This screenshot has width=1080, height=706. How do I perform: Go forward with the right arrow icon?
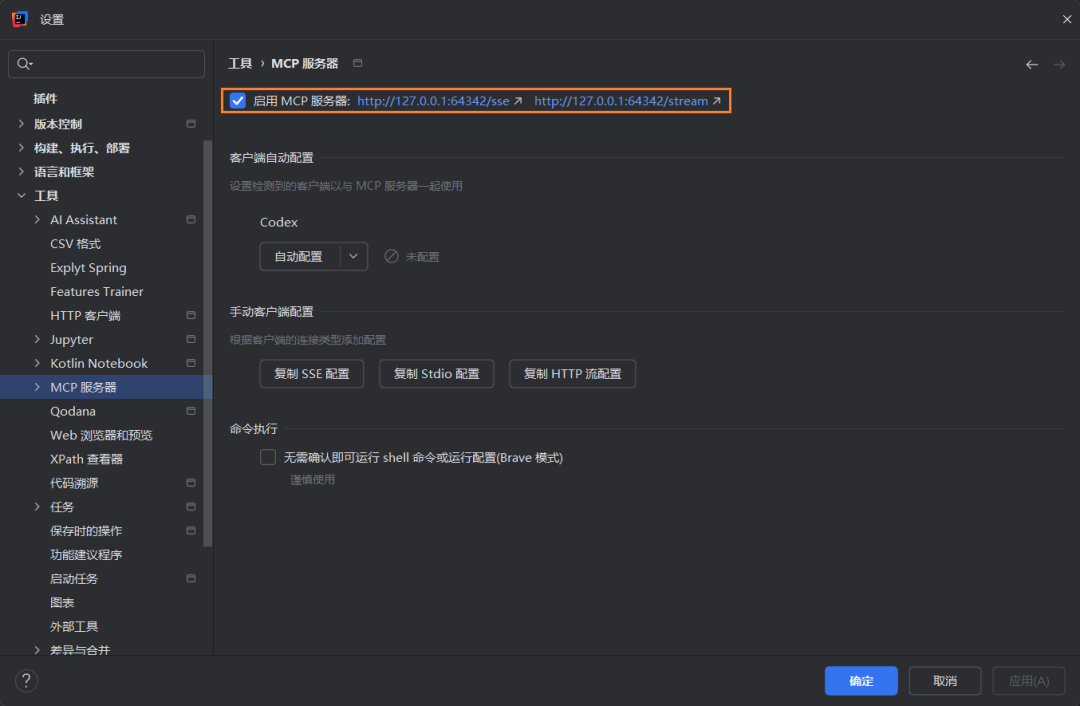[1059, 65]
